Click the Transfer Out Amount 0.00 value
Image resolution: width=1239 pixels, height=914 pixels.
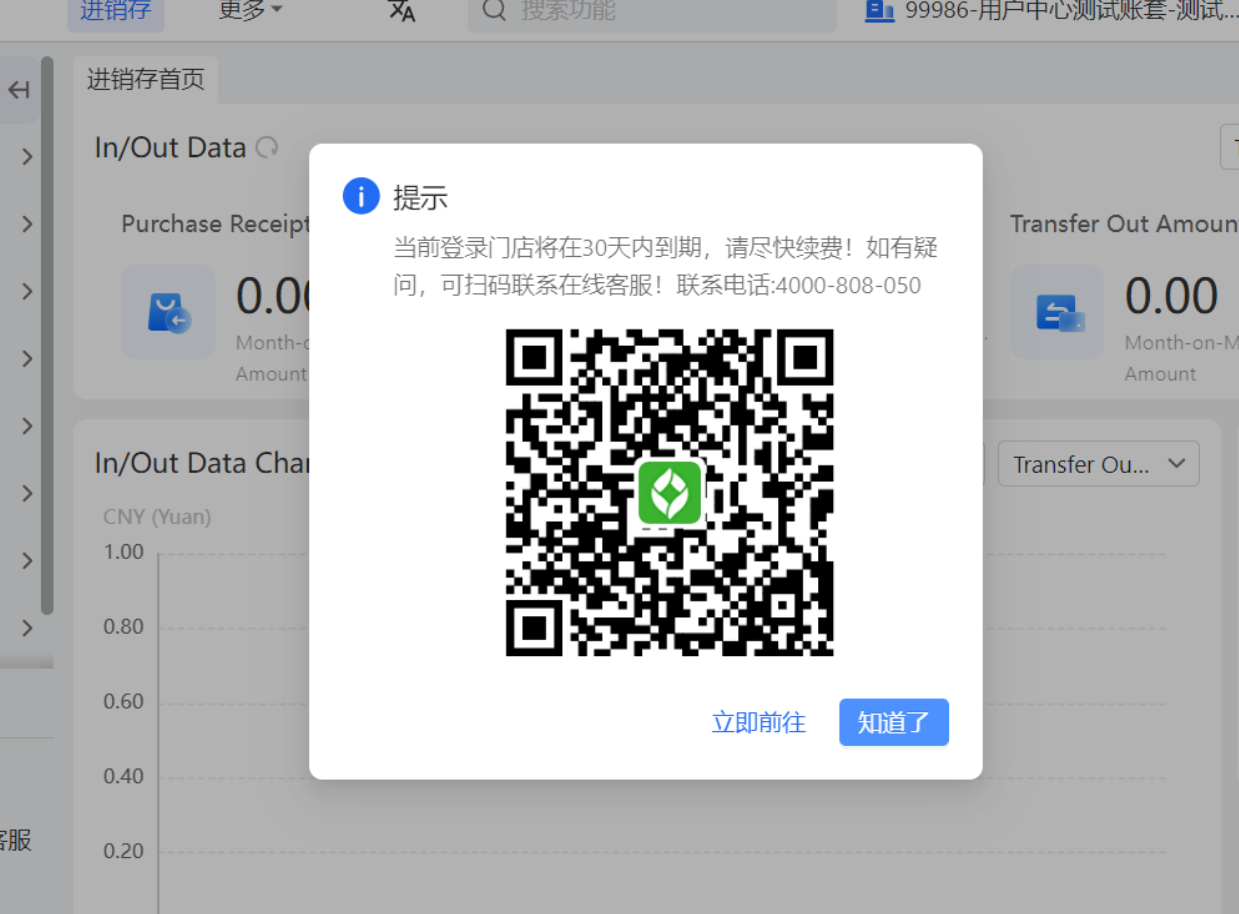coord(1171,296)
